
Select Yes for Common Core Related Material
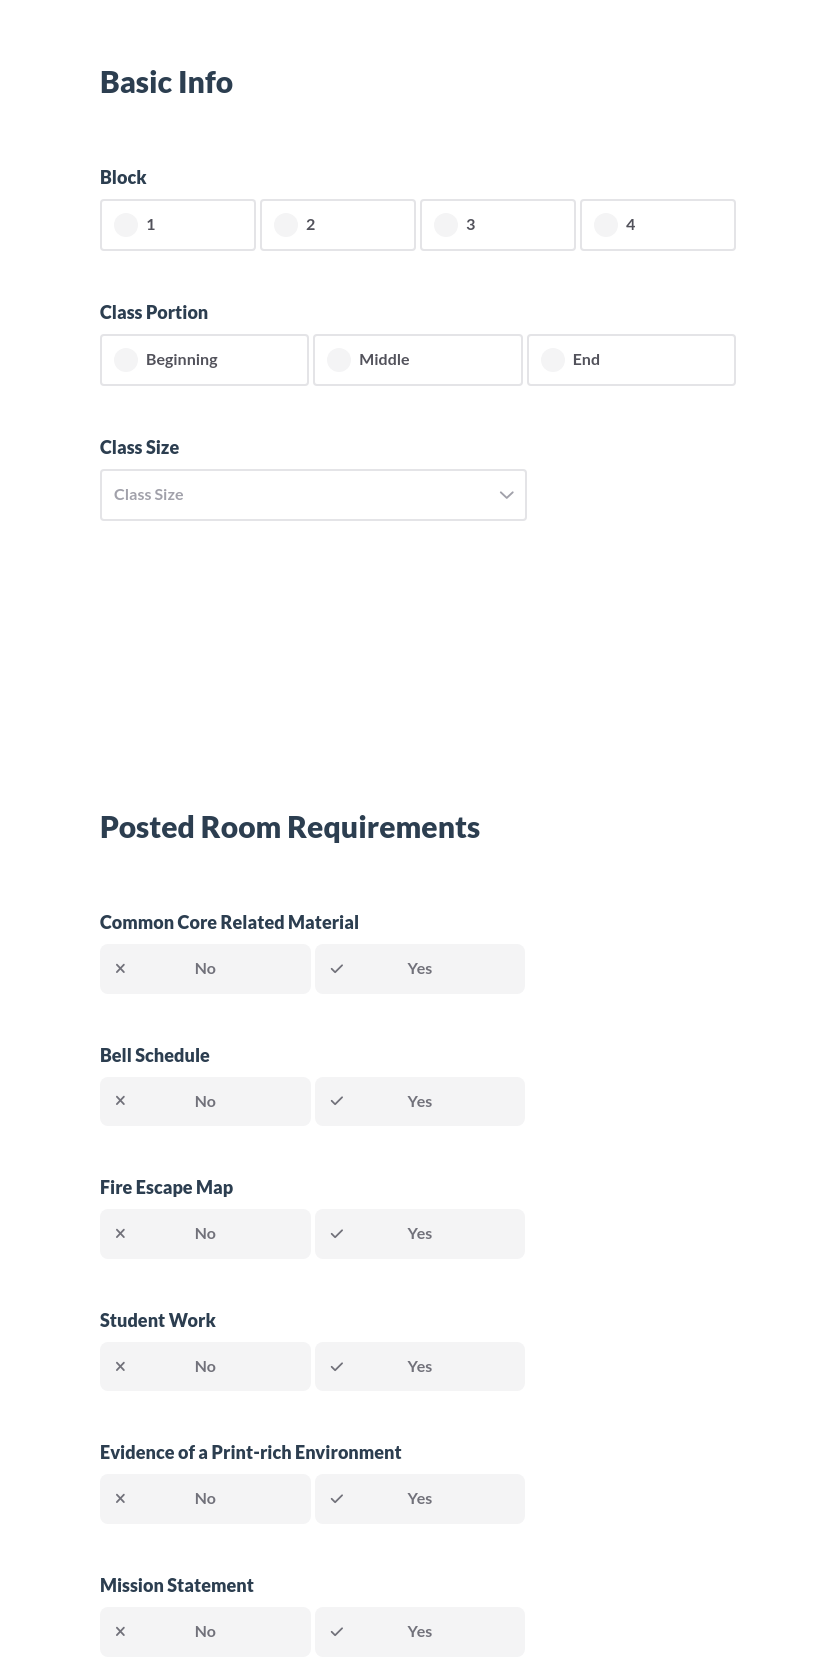coord(419,968)
